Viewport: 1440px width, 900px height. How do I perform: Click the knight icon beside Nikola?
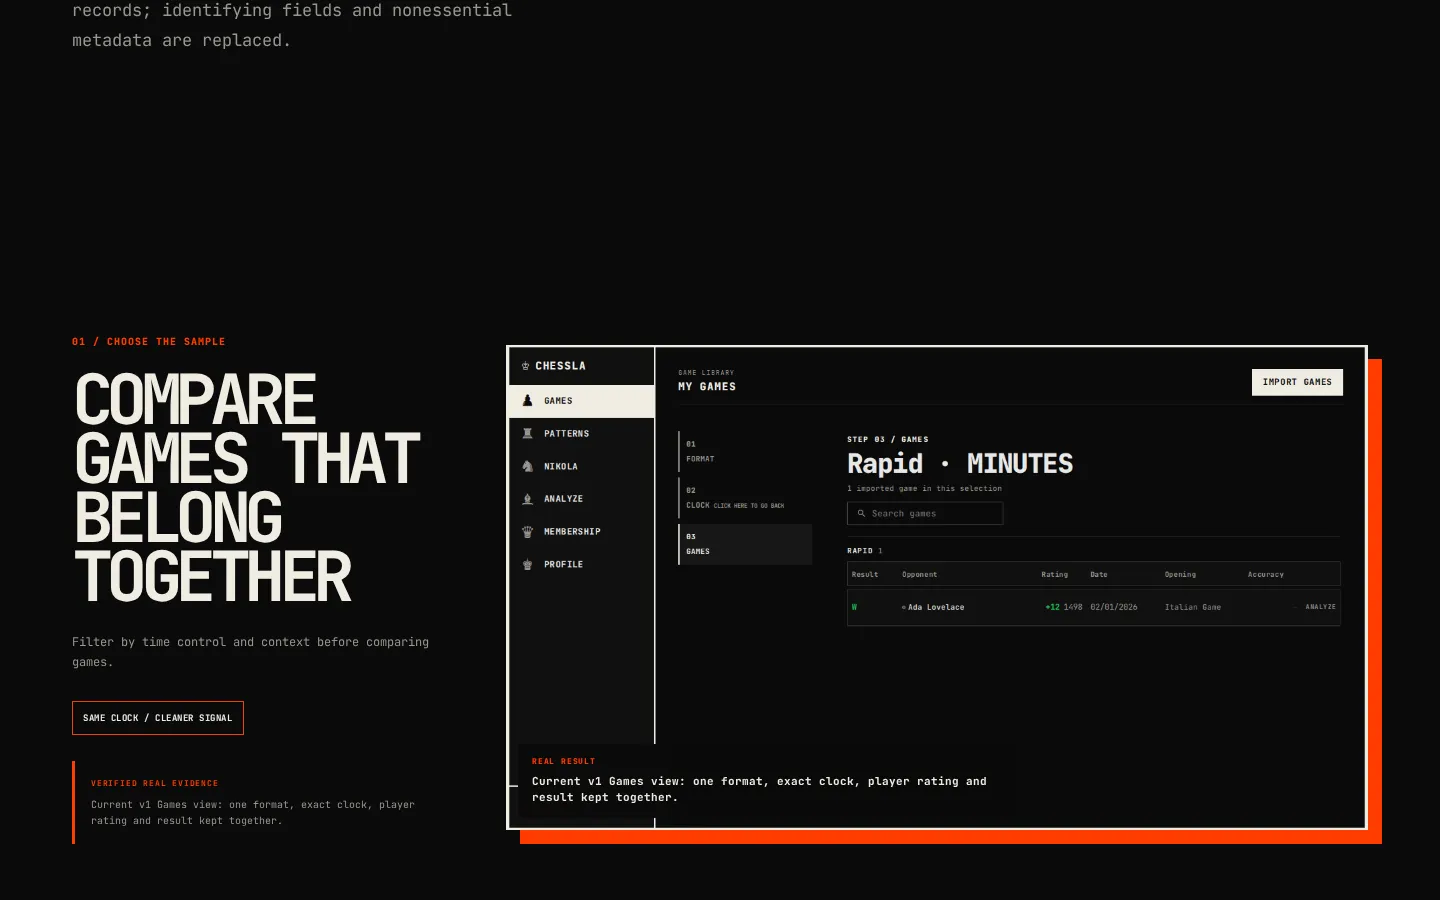point(527,467)
